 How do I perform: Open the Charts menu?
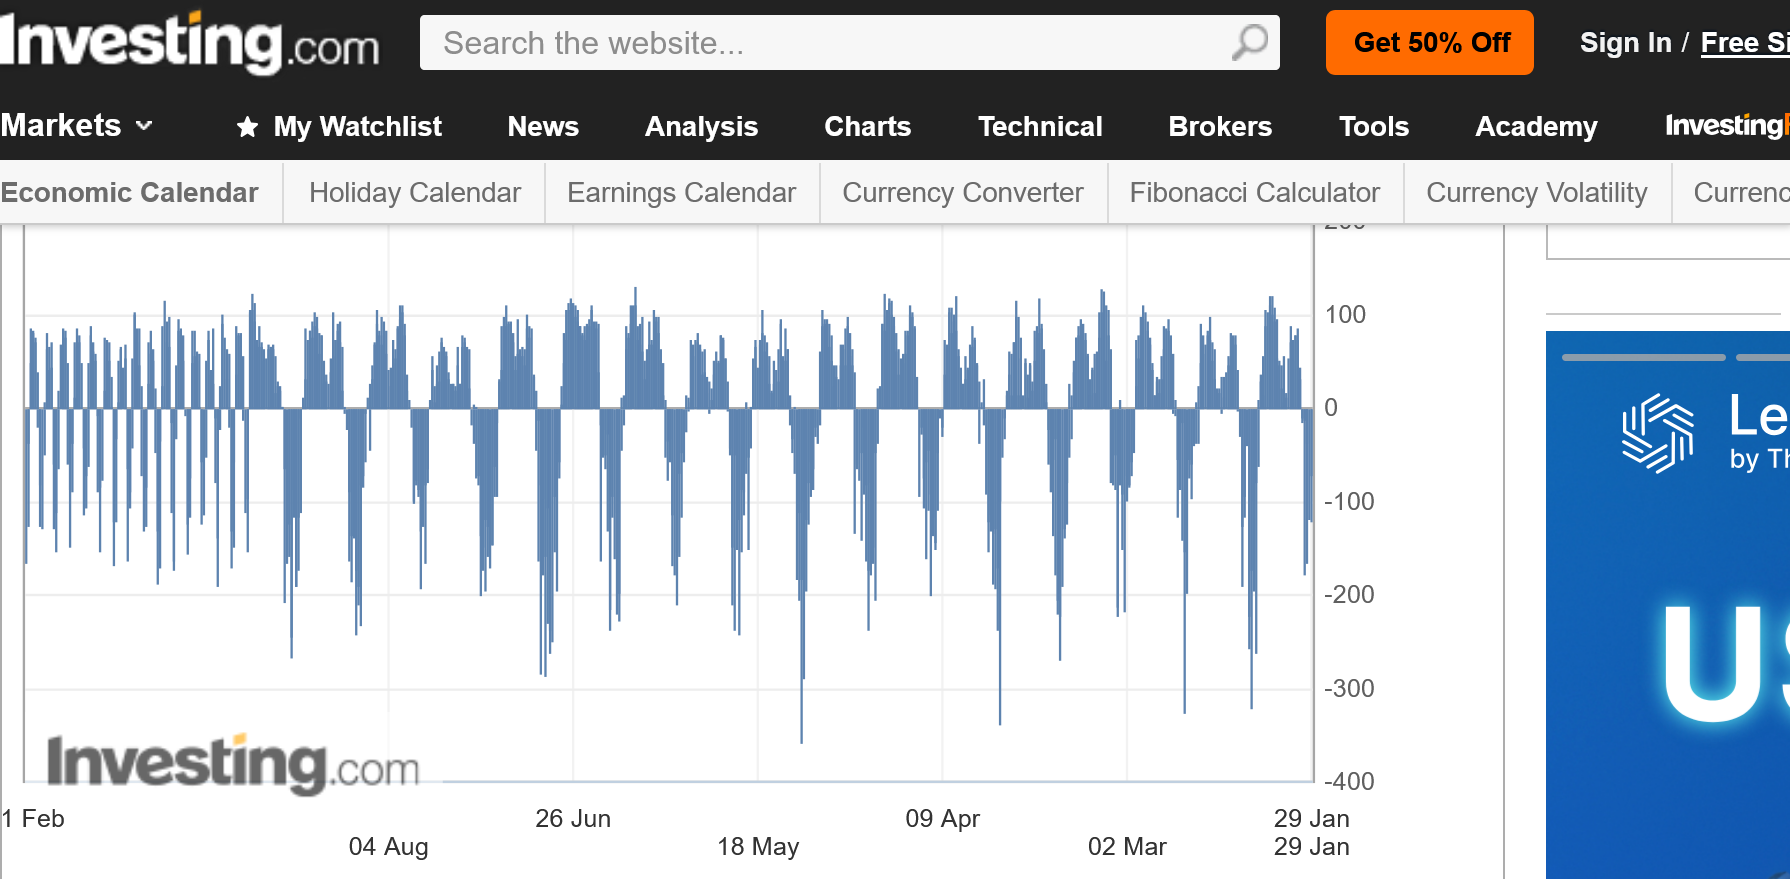tap(867, 127)
